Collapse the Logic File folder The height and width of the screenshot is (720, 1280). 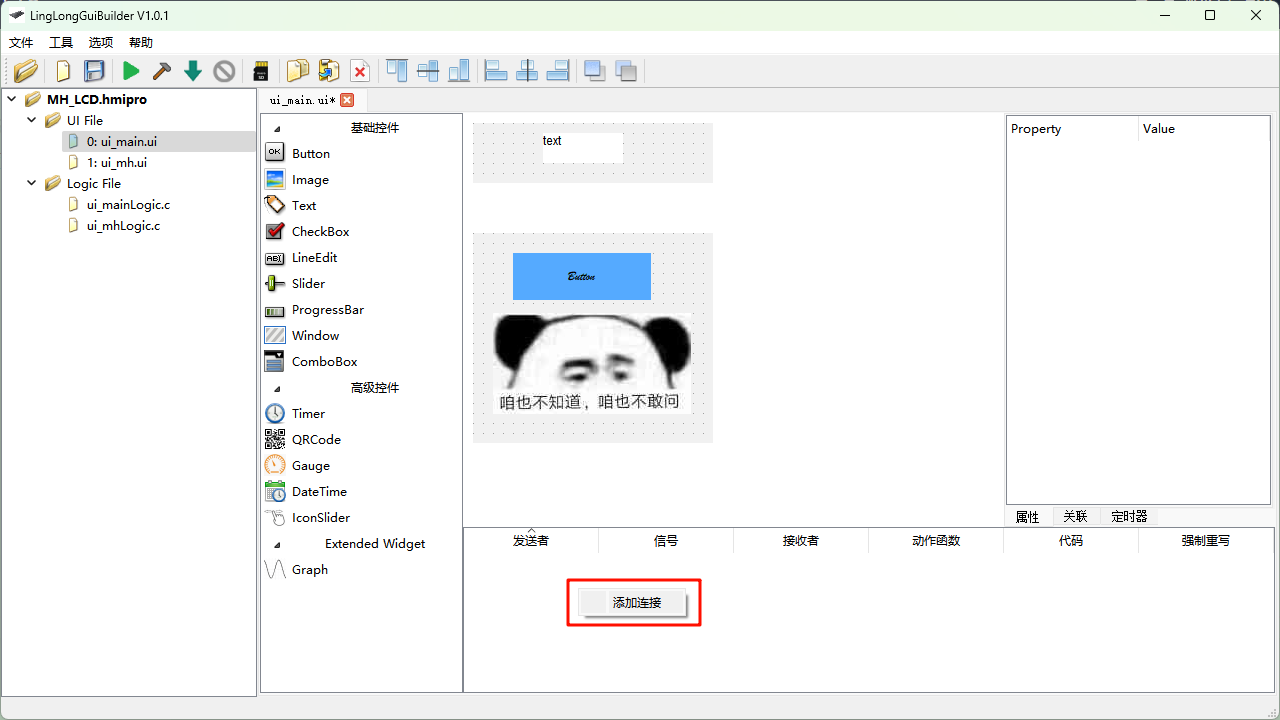31,184
